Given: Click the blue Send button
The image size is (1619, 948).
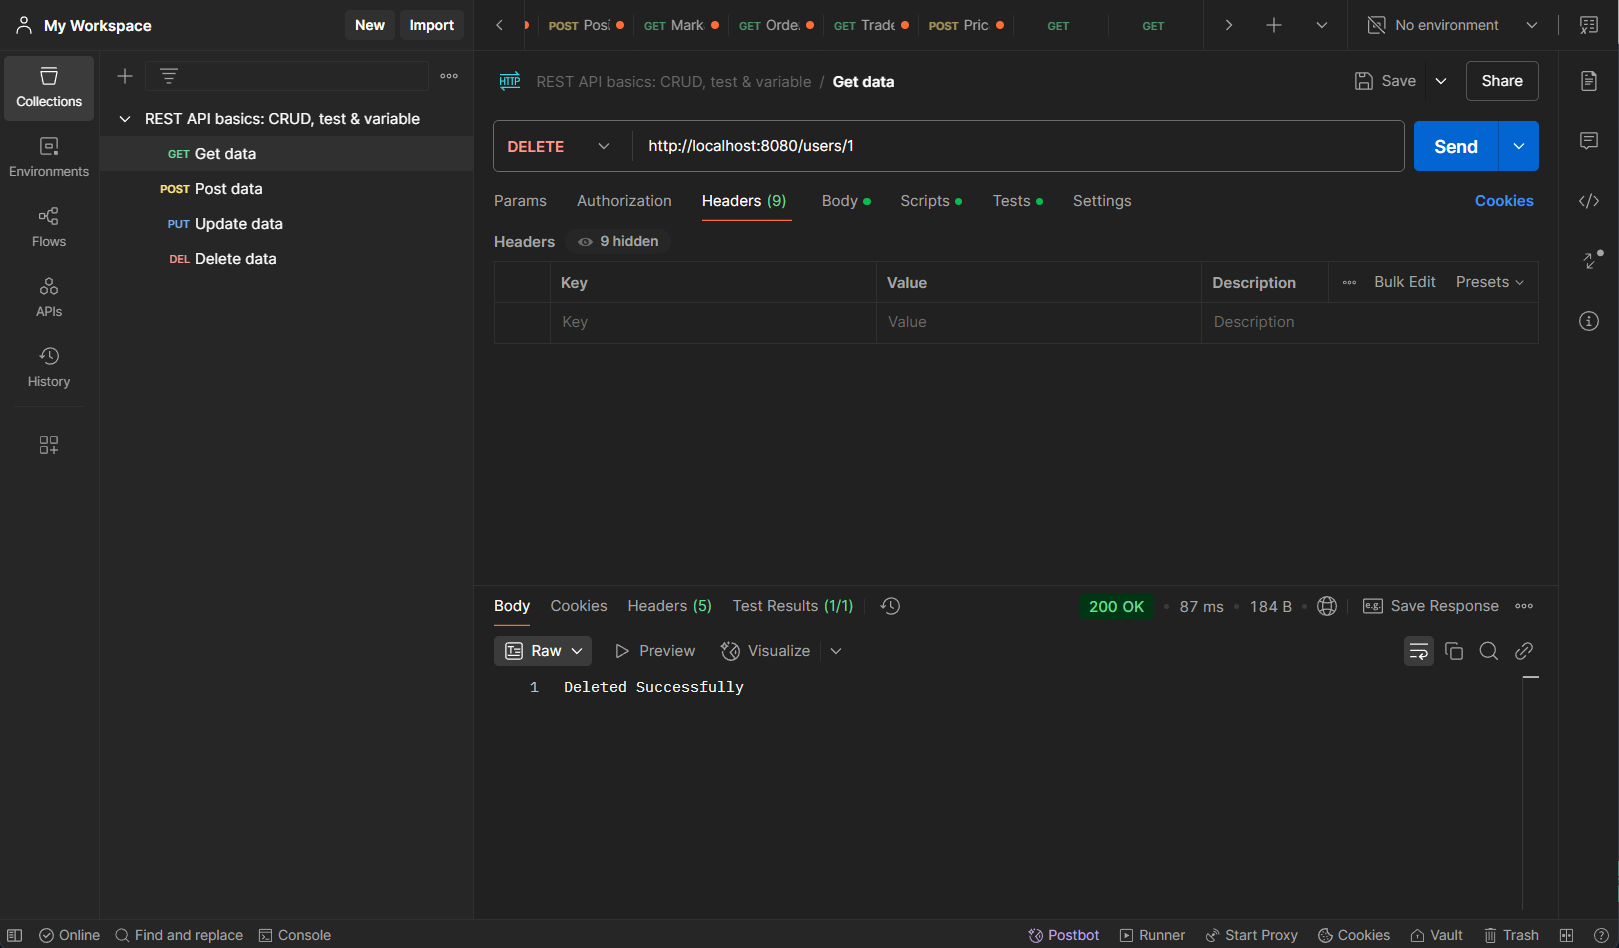Looking at the screenshot, I should click(x=1456, y=146).
